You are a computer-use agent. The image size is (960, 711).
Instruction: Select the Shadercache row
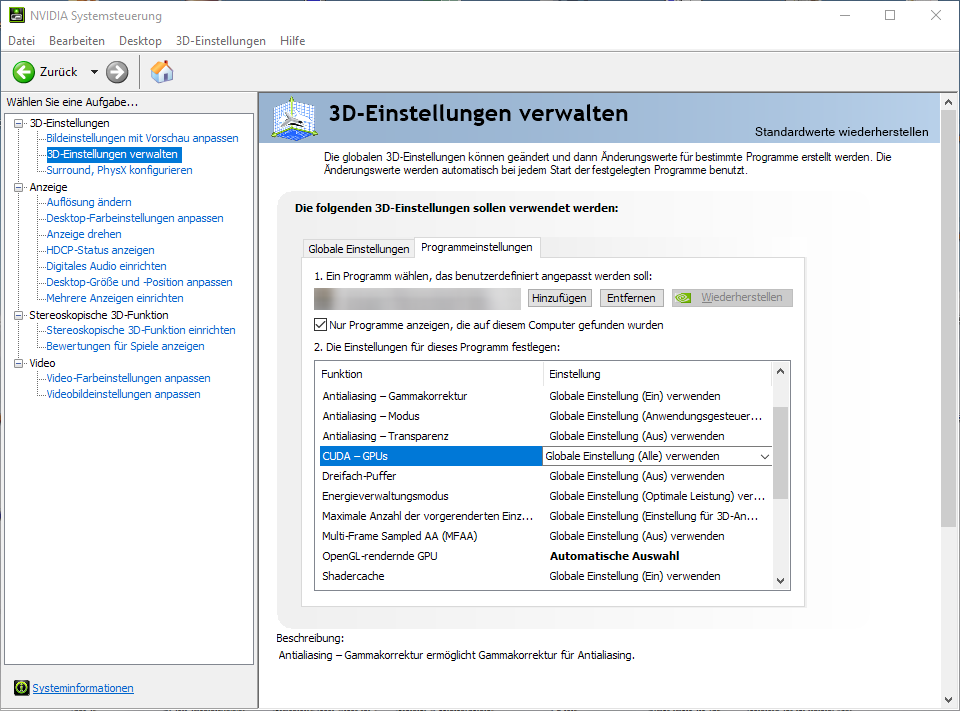click(545, 576)
